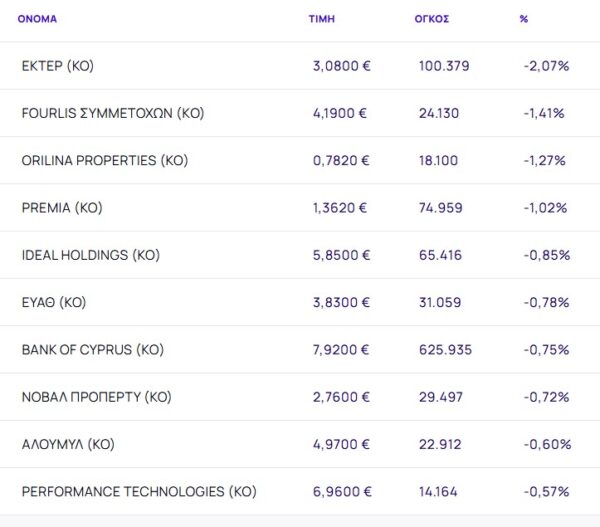This screenshot has height=527, width=600.
Task: Open the ΑΛΟΥΜΥΛ (ΚΟ) stock
Action: [68, 444]
